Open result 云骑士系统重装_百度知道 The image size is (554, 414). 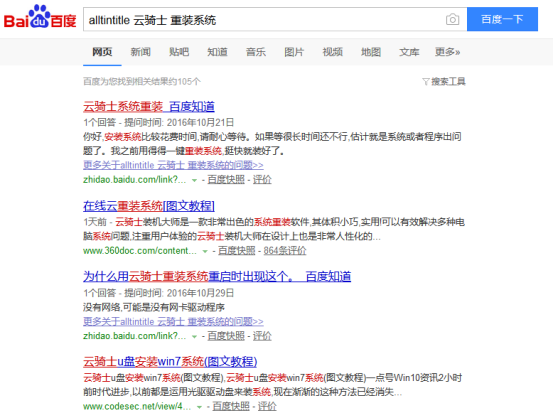(149, 106)
